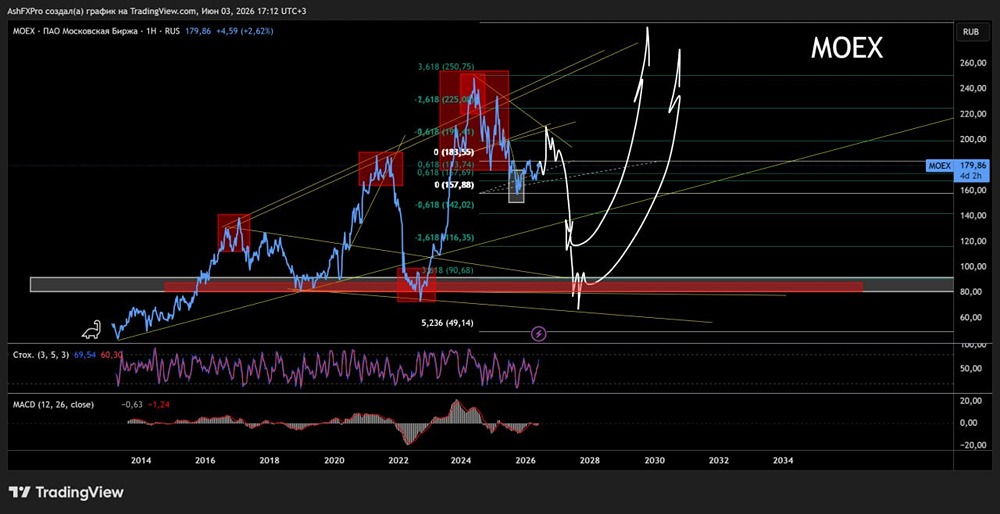Click the MOEX title text annotation
This screenshot has height=514, width=1000.
[846, 48]
